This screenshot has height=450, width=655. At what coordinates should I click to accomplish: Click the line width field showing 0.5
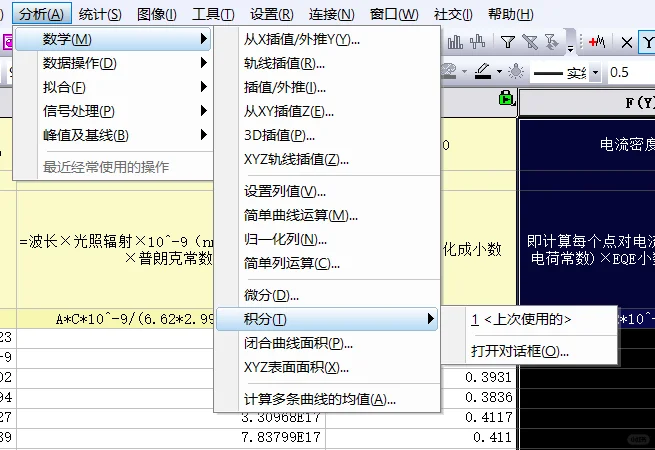pos(631,73)
